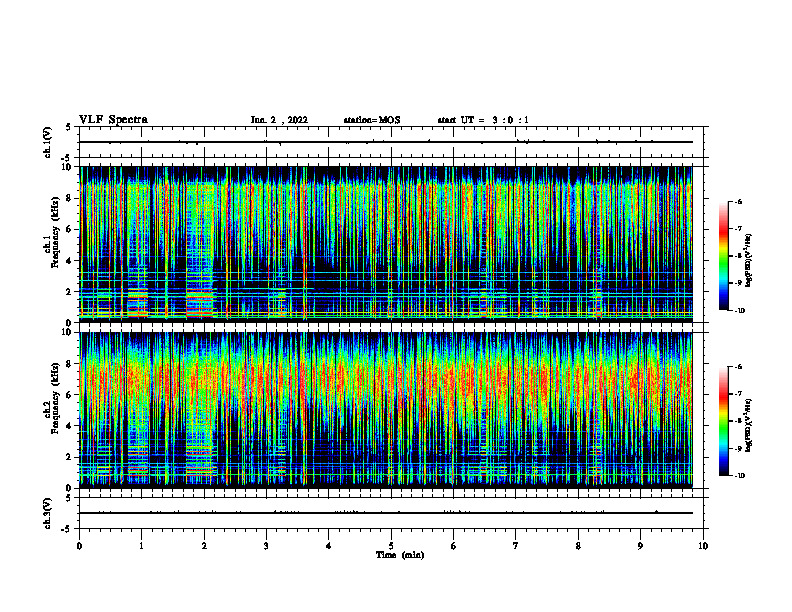Click the date text "Jan. 2 , 2022"
Viewport: 792px width, 612px height.
point(279,120)
